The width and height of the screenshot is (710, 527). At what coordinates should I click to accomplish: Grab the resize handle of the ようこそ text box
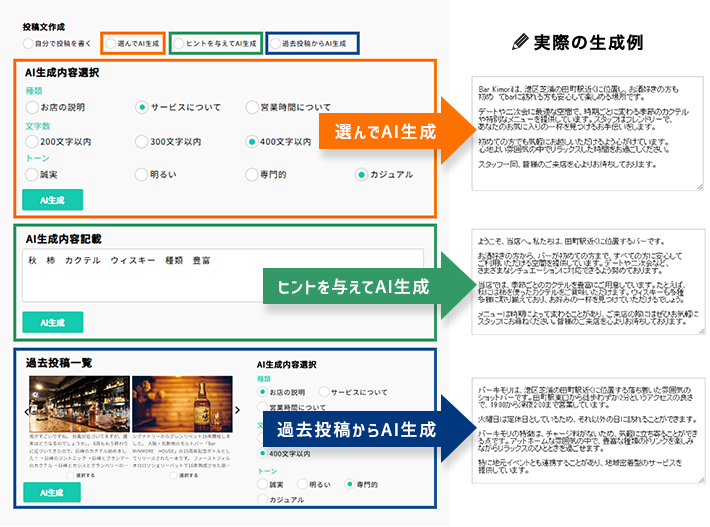701,331
